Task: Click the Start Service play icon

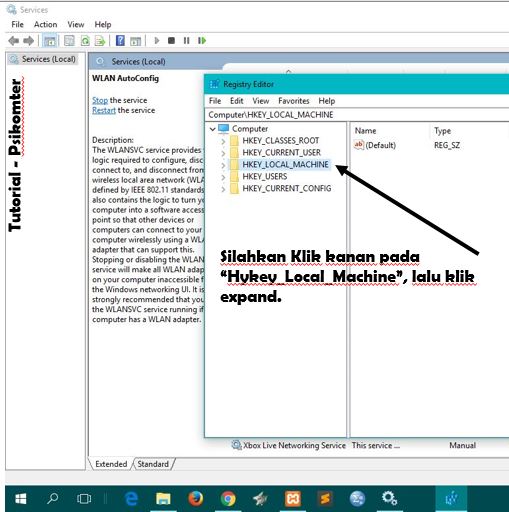Action: pyautogui.click(x=157, y=41)
